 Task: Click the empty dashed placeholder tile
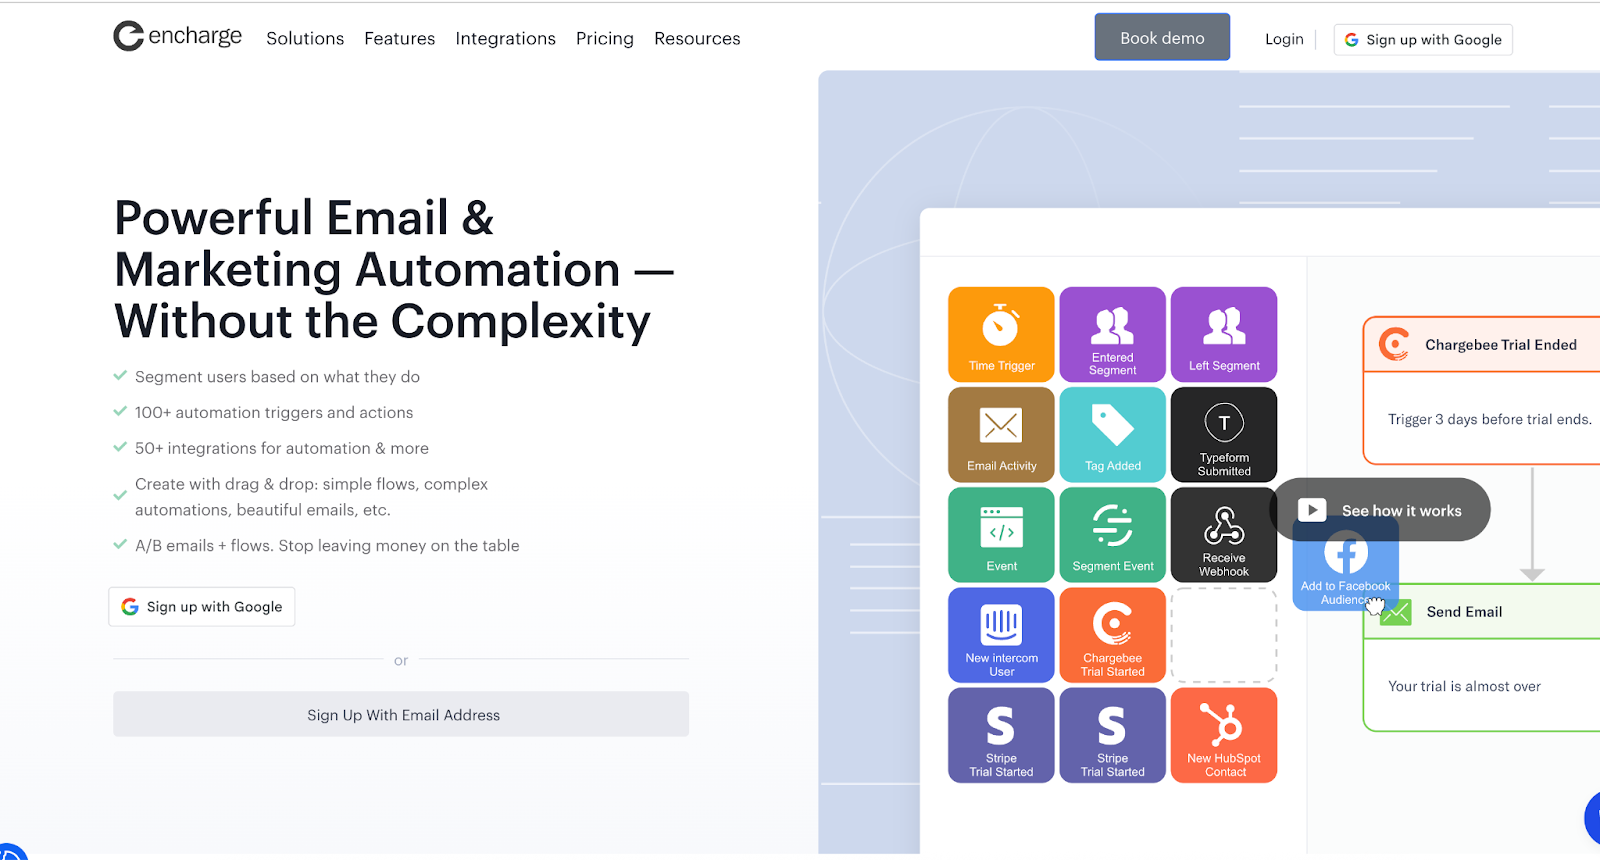point(1224,635)
